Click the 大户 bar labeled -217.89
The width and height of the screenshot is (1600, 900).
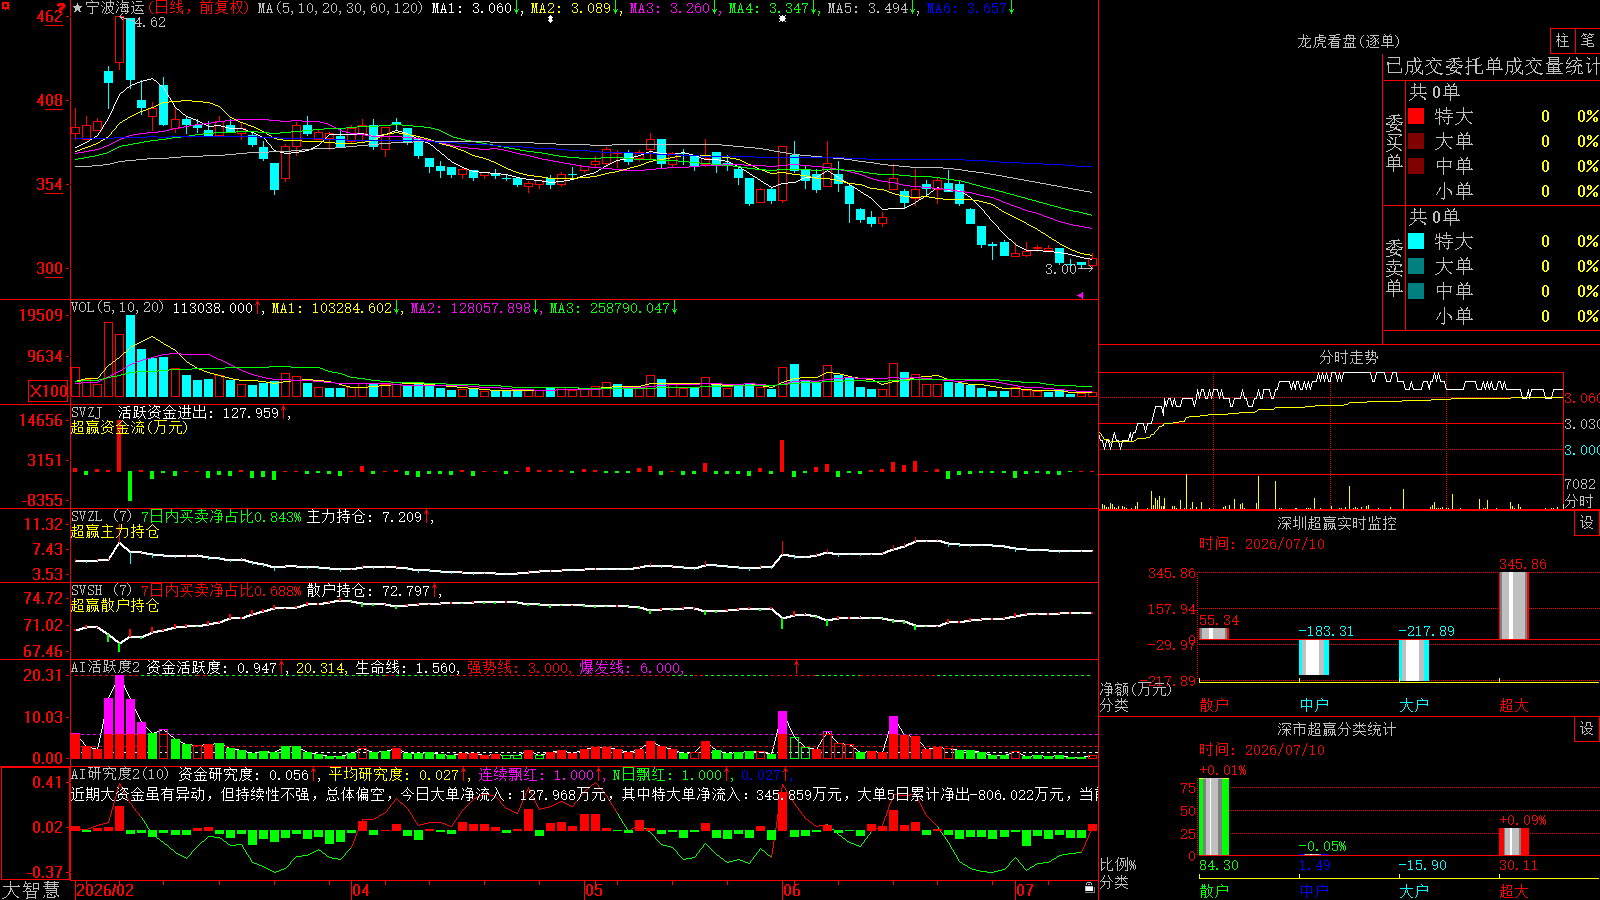point(1414,660)
